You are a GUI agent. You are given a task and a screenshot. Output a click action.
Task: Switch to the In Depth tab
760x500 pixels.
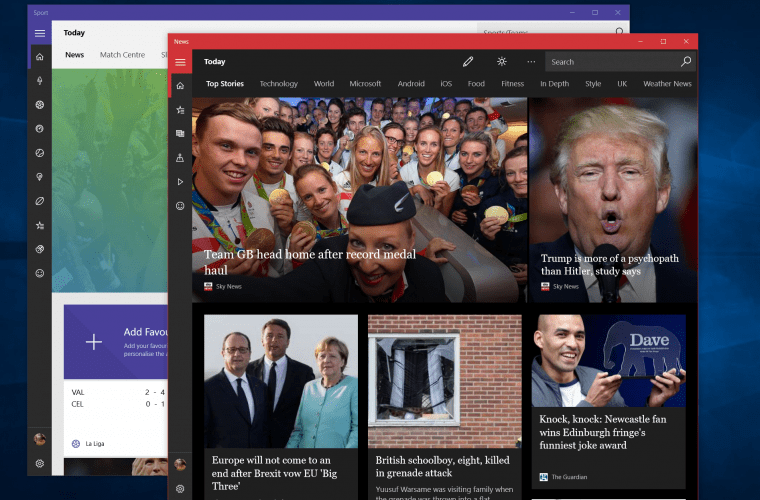[x=554, y=83]
